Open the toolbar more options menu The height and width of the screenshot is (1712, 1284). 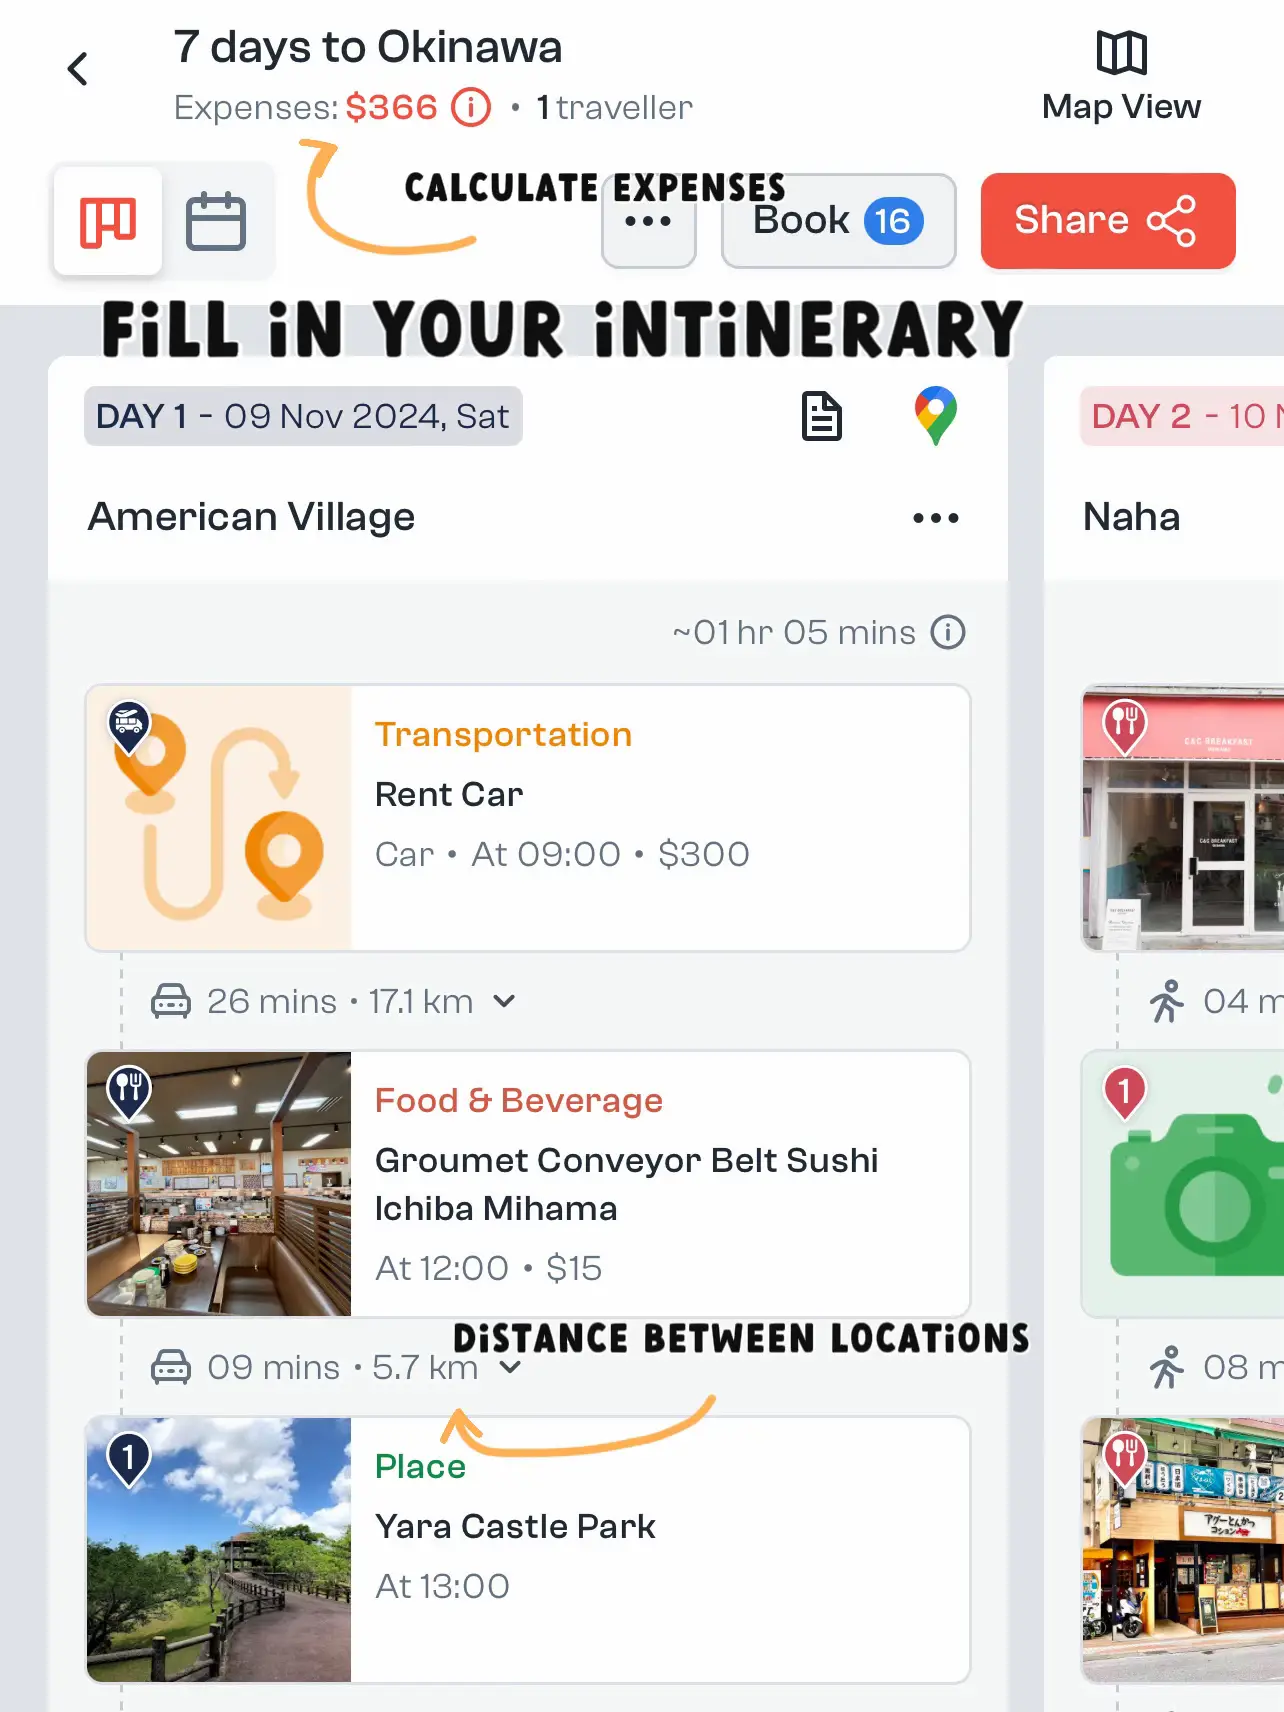648,221
